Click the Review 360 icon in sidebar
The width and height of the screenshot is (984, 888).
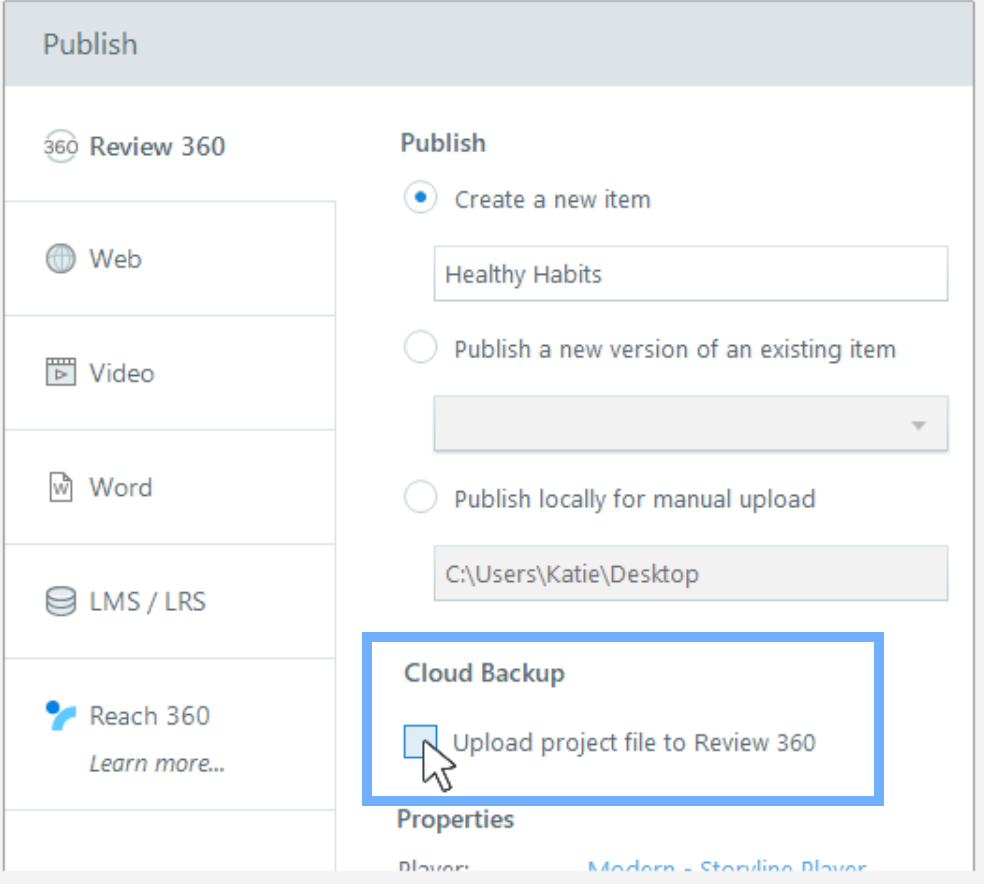pyautogui.click(x=60, y=147)
